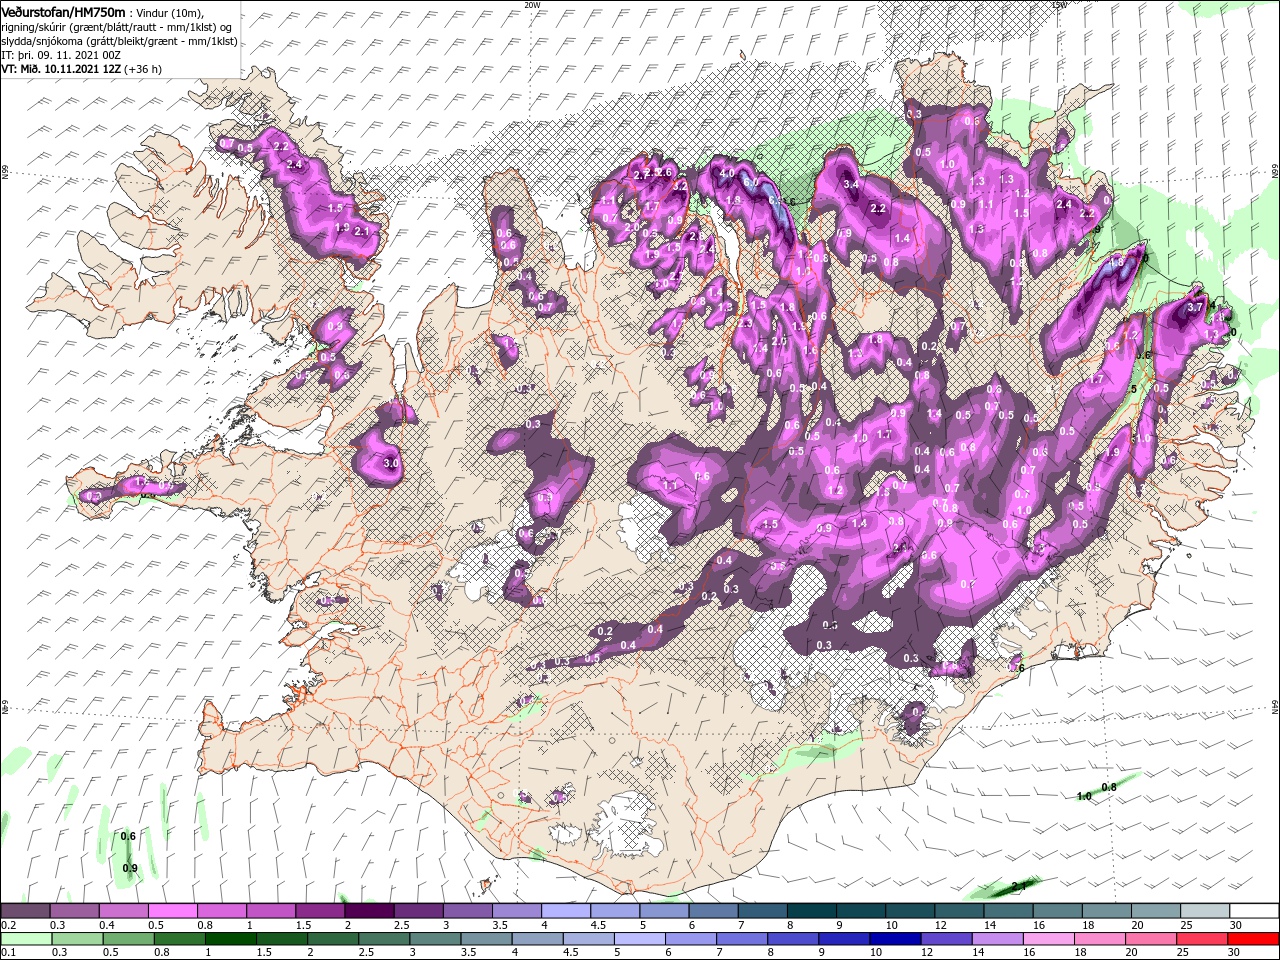
Task: Click the offshore 1.0 rain value southeast
Action: pos(1084,797)
